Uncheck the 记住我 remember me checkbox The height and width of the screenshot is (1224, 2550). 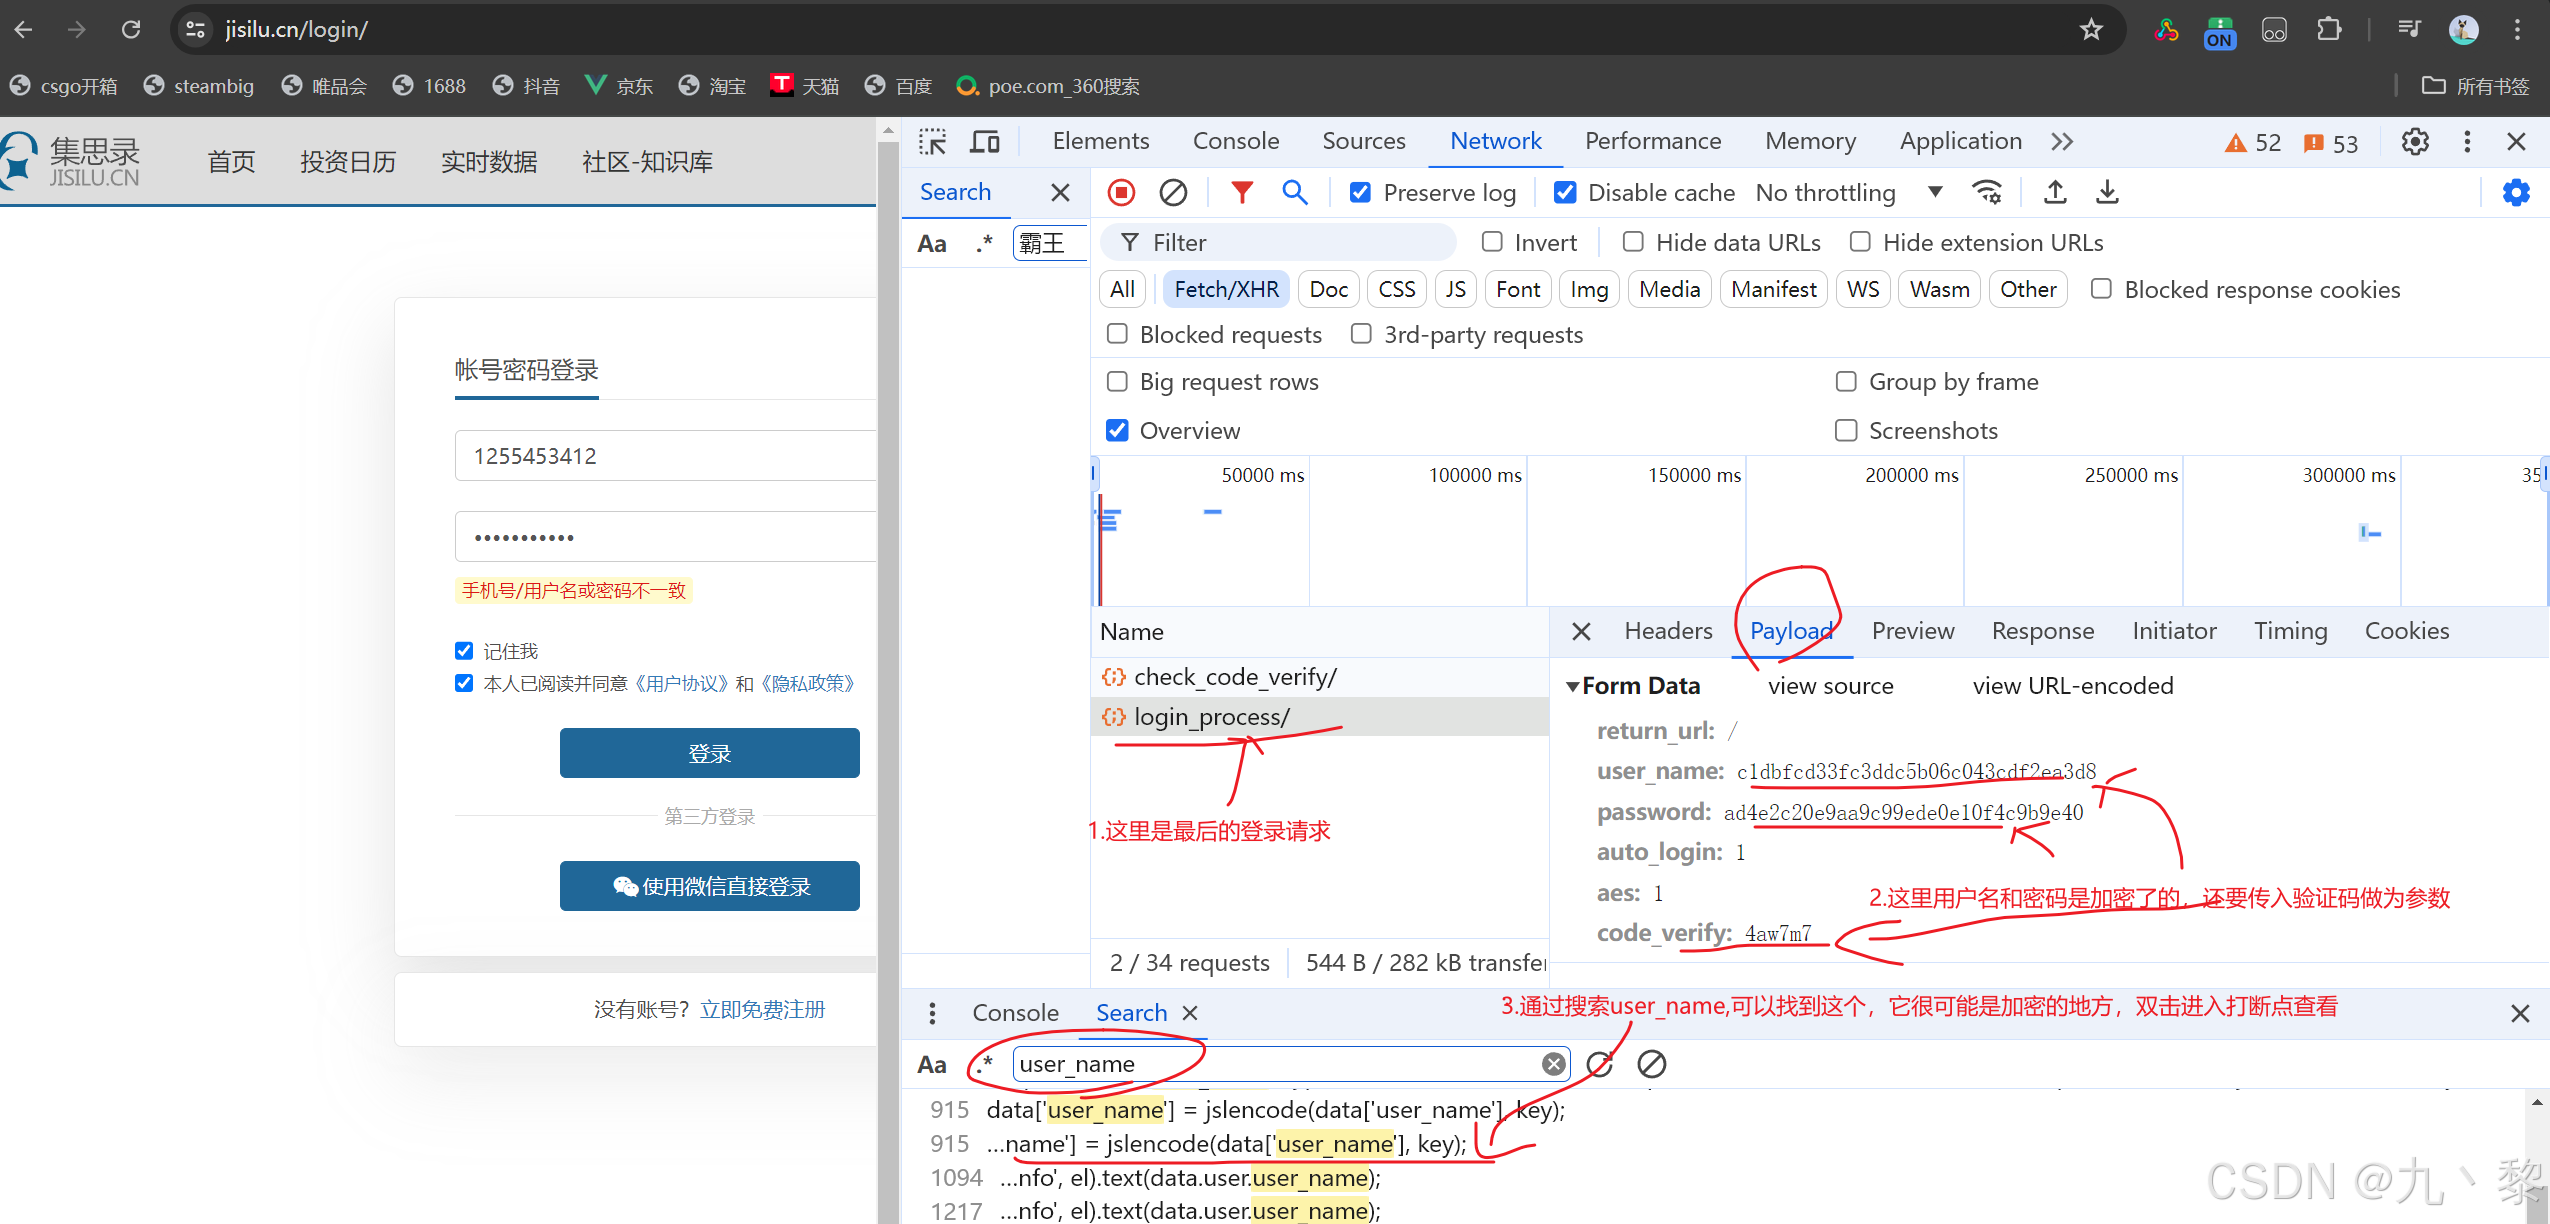[x=464, y=651]
